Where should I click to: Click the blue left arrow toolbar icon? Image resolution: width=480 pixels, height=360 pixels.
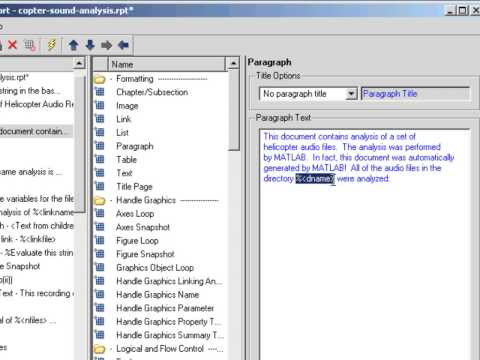tap(123, 45)
